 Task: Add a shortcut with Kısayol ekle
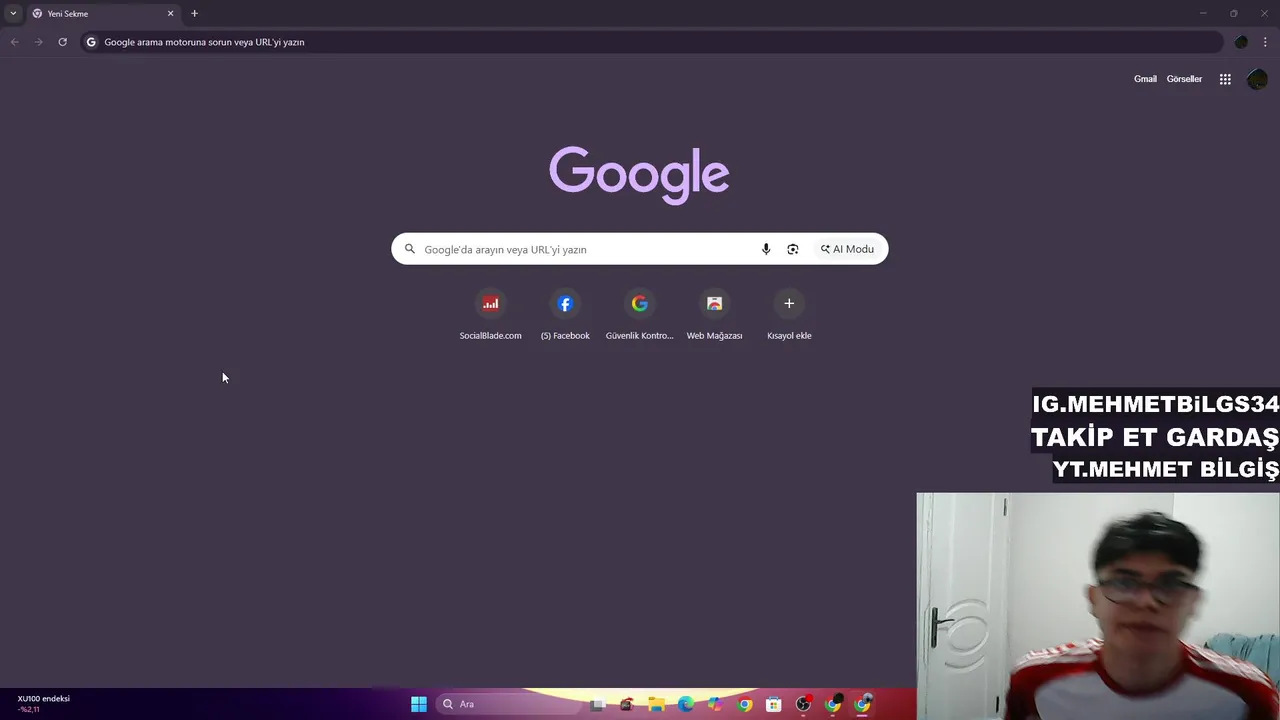point(789,314)
